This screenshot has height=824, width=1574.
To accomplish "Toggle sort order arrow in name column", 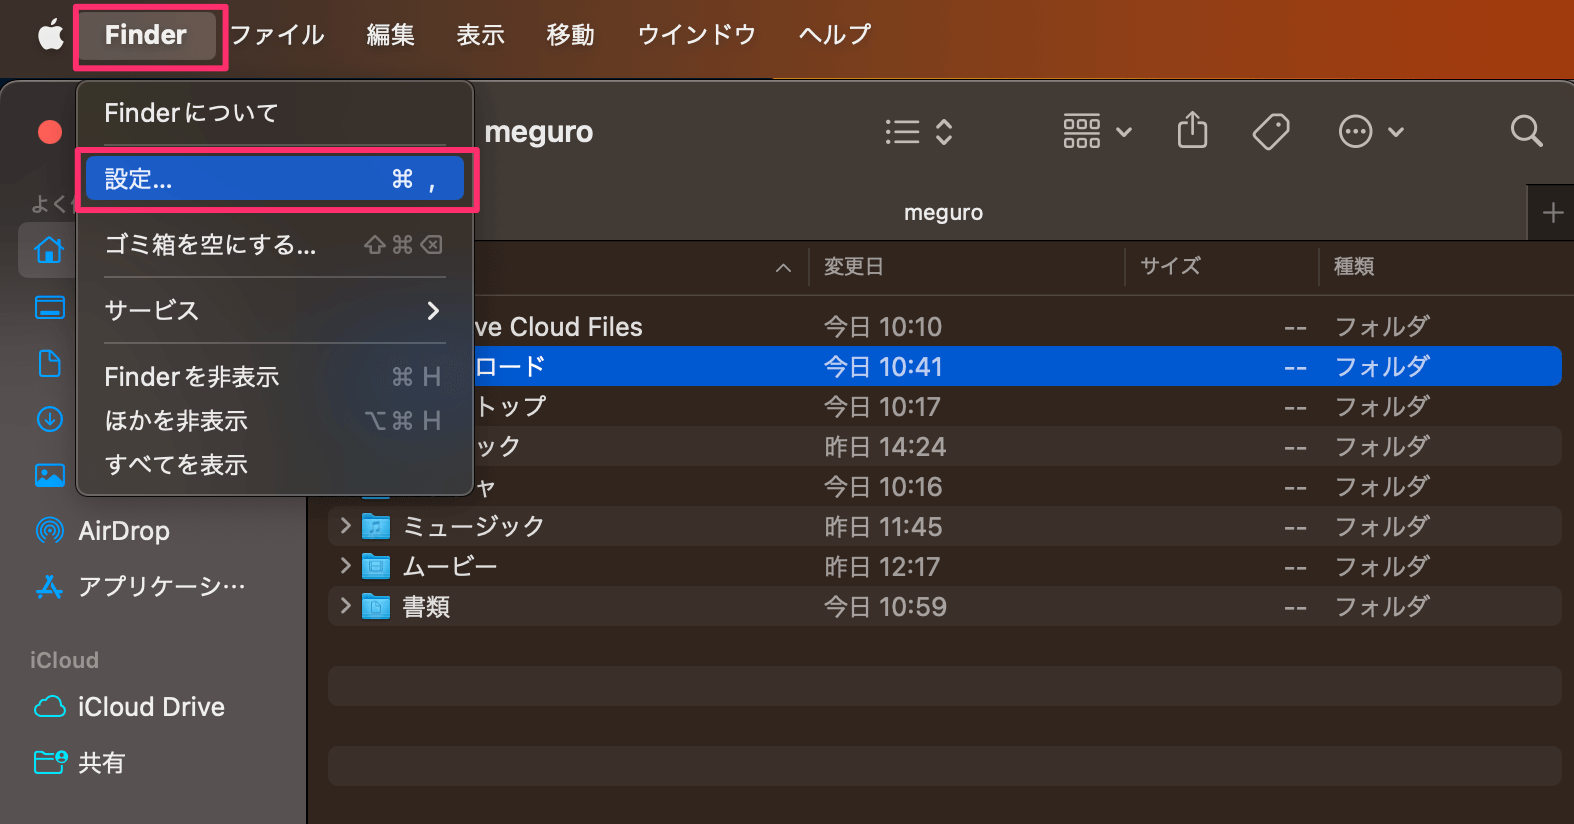I will point(784,268).
